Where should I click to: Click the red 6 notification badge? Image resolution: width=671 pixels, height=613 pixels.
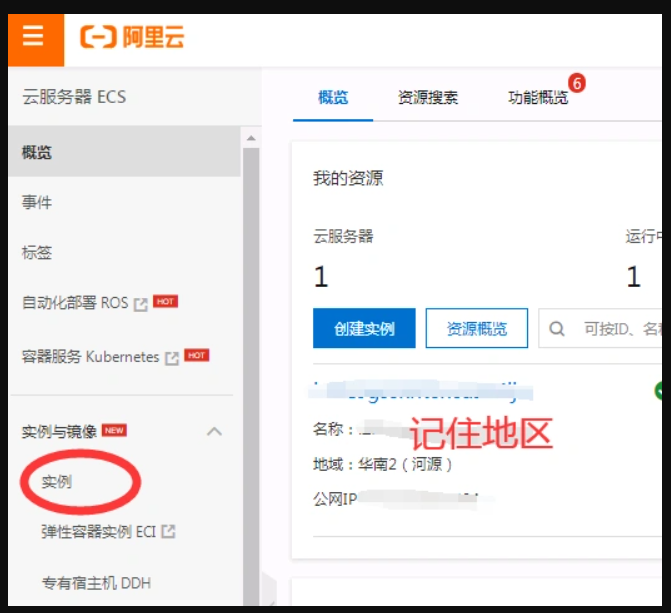576,83
